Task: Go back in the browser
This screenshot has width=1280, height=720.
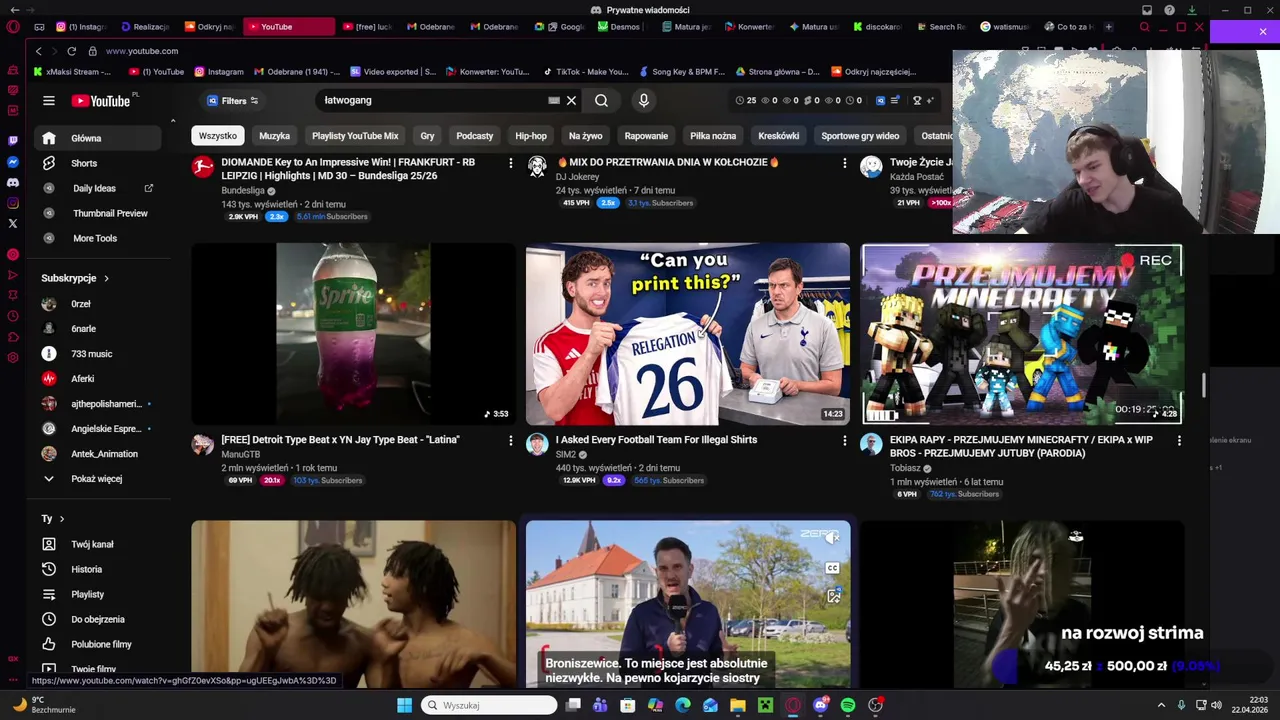Action: [x=38, y=51]
